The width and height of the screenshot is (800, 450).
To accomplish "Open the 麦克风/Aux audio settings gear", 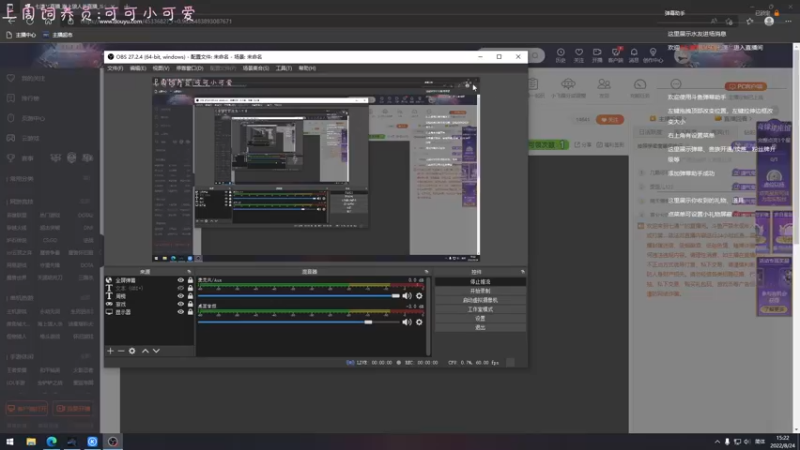I will tap(419, 296).
